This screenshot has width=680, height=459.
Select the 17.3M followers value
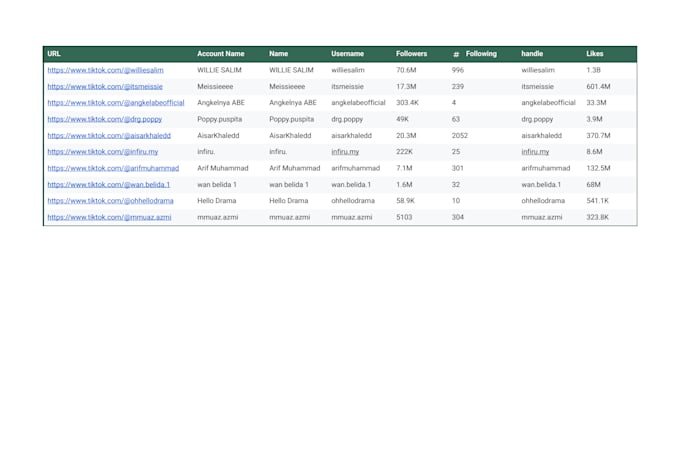pyautogui.click(x=406, y=87)
